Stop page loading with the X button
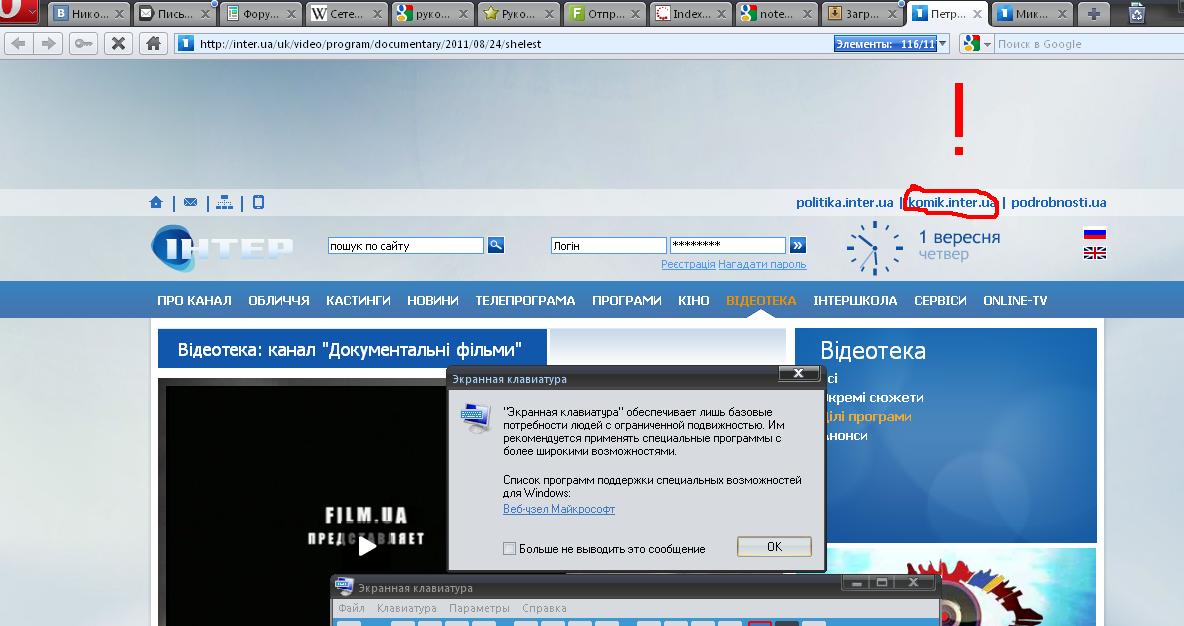The height and width of the screenshot is (626, 1184). coord(118,44)
